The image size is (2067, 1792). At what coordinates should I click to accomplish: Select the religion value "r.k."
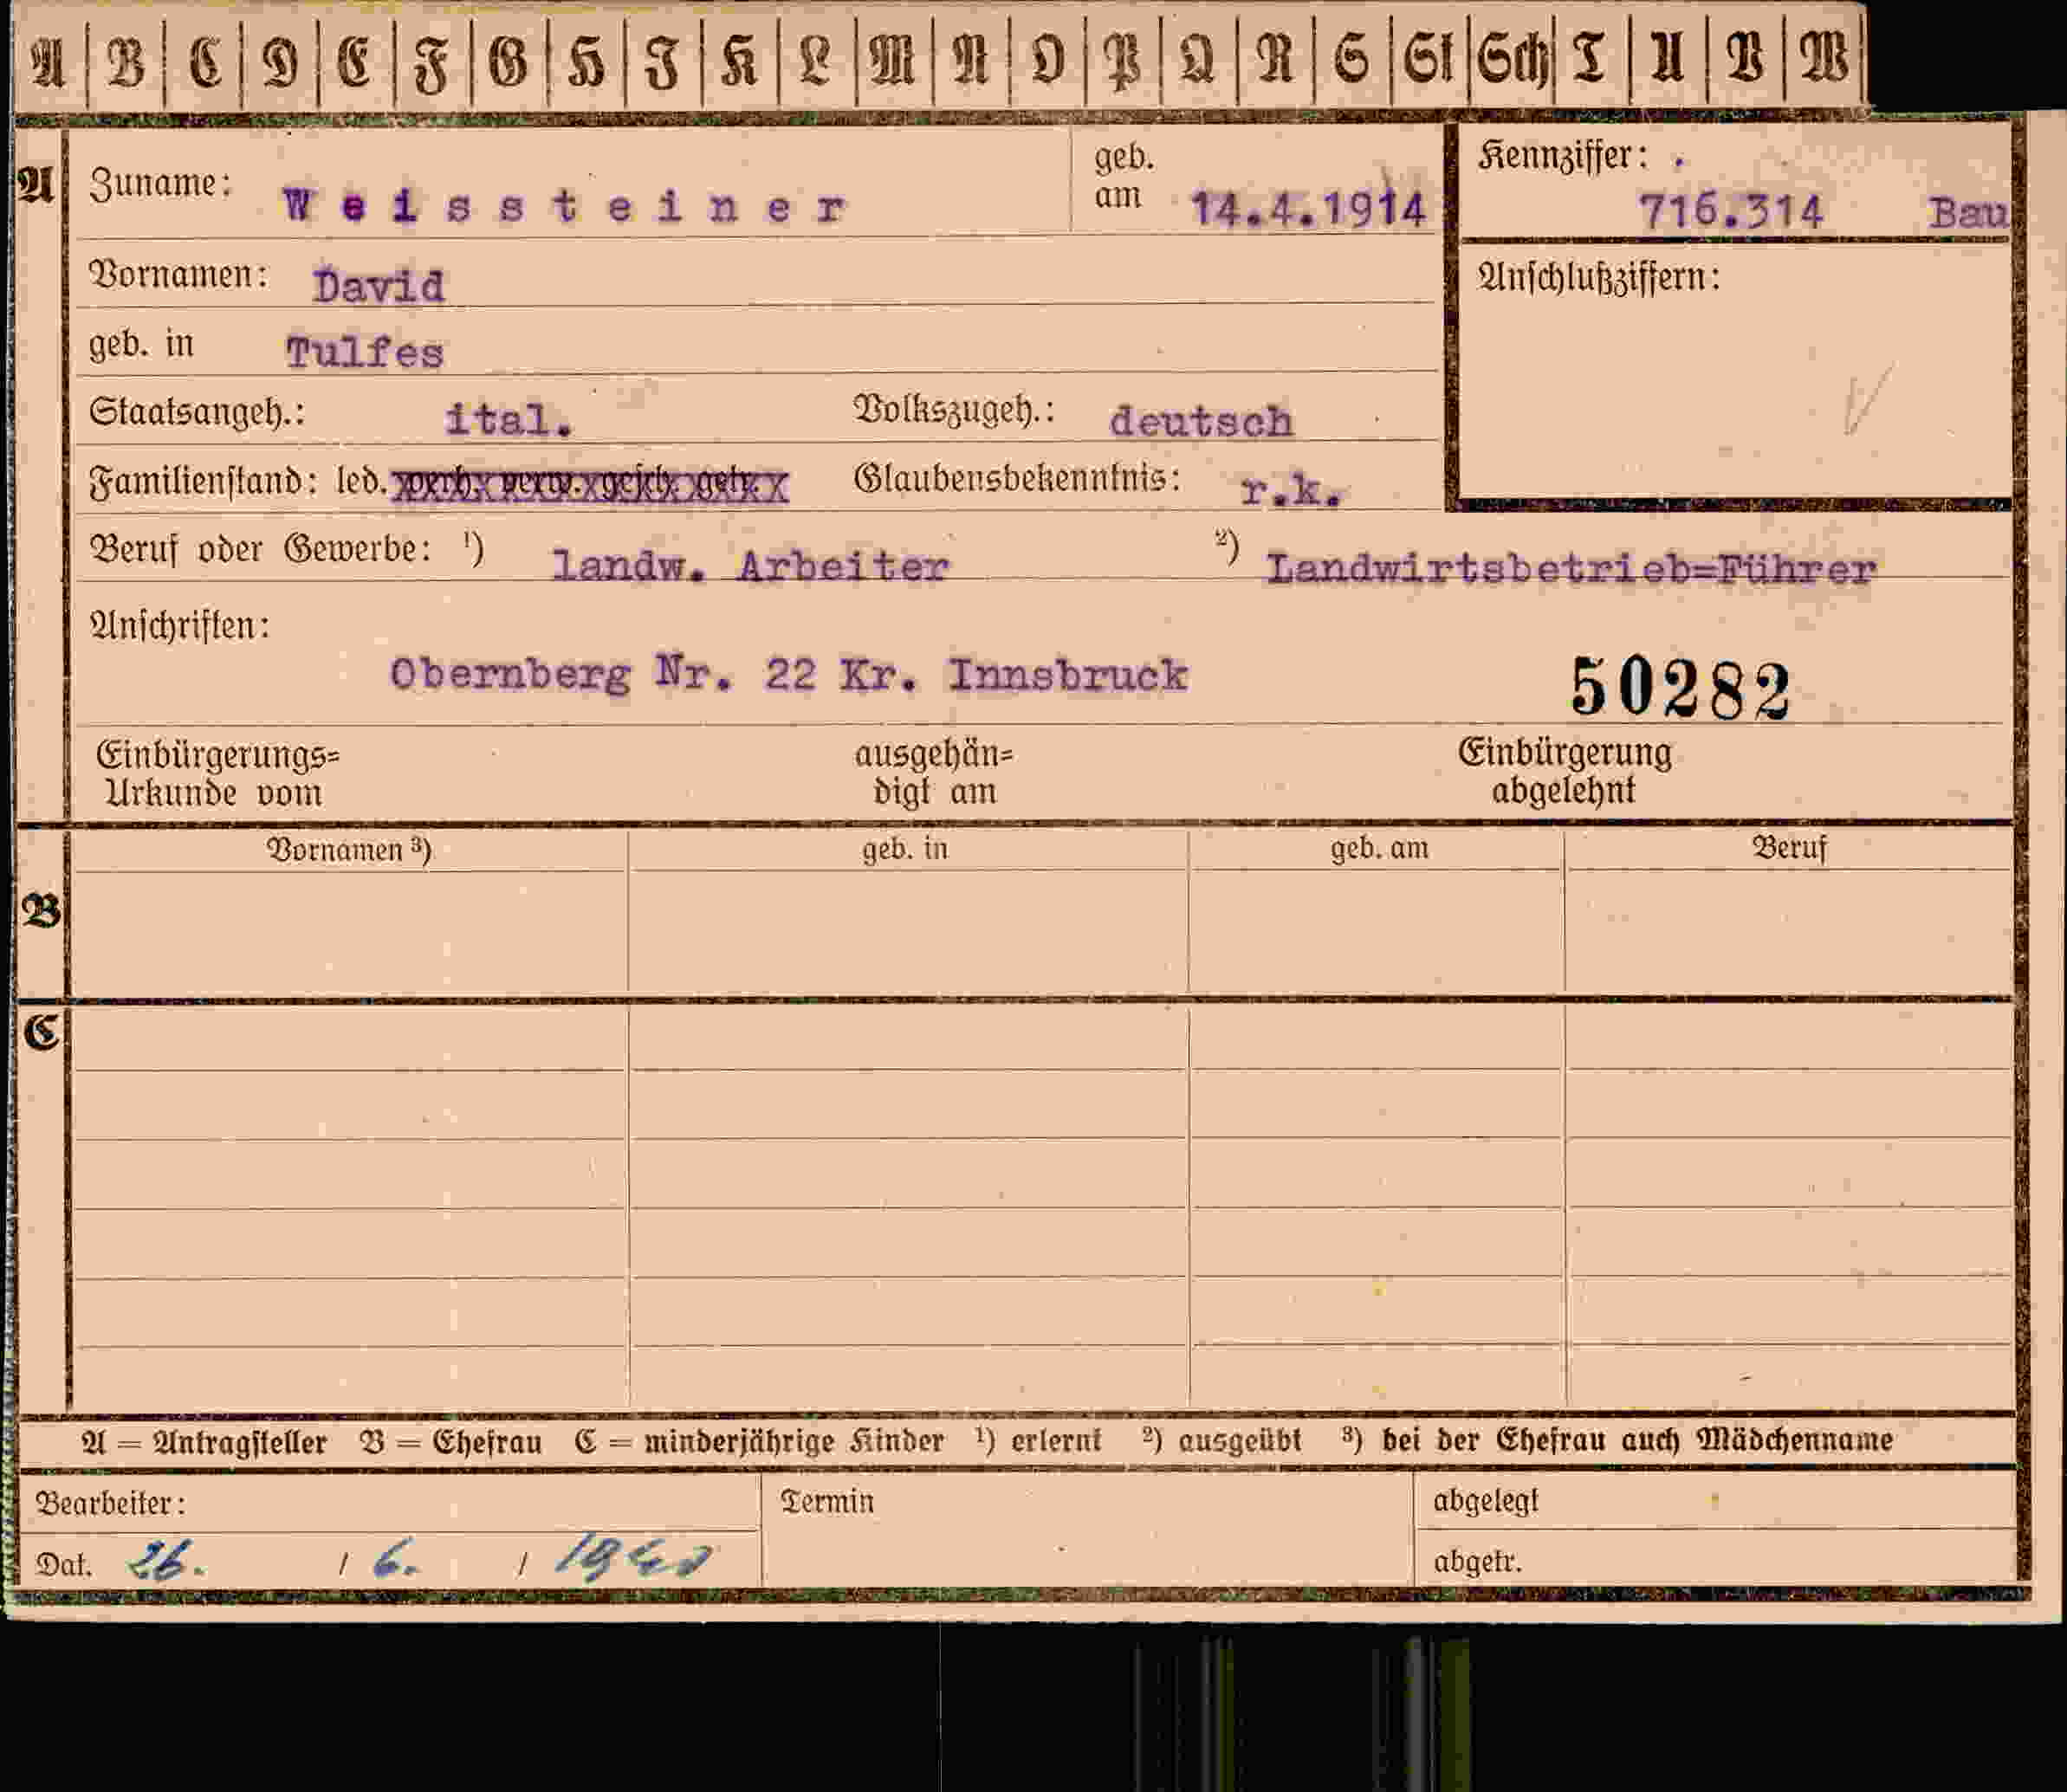tap(1290, 491)
